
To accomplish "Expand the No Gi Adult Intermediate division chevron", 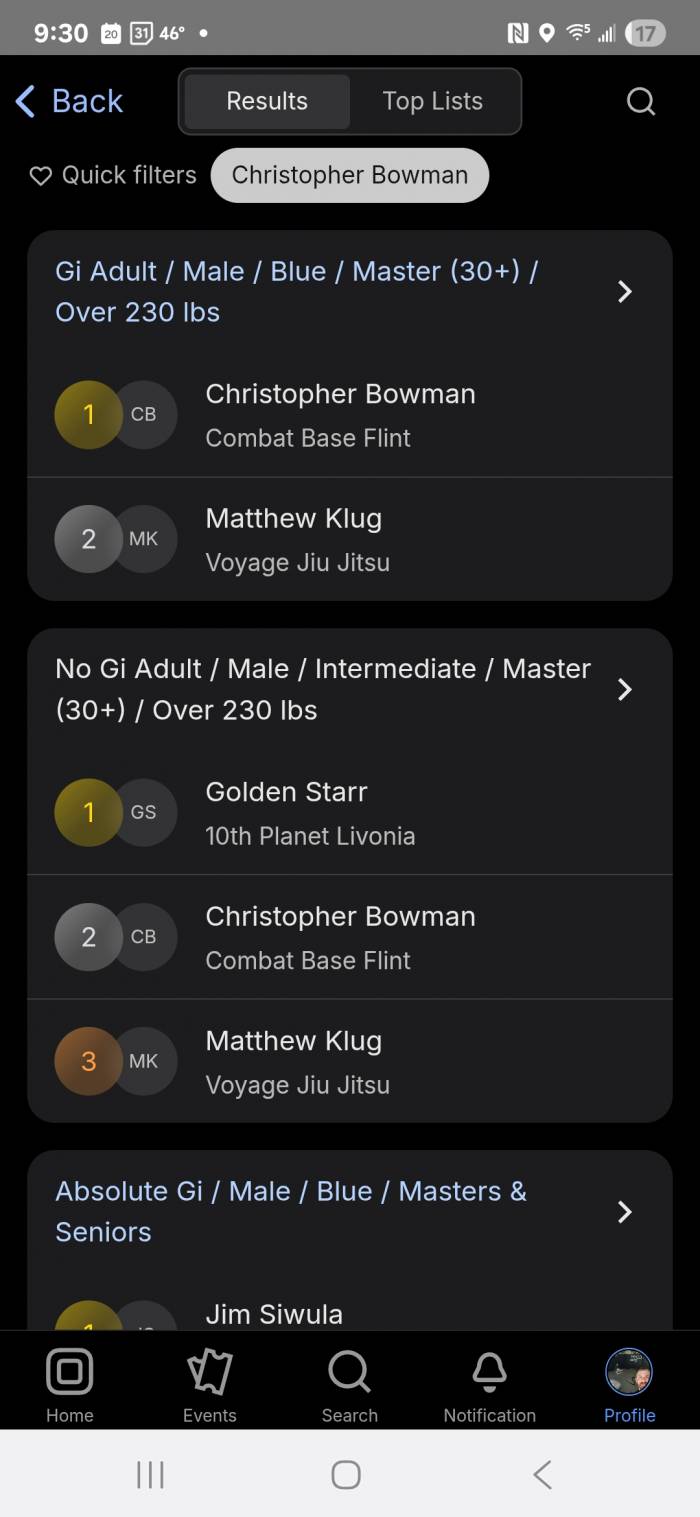I will point(625,689).
